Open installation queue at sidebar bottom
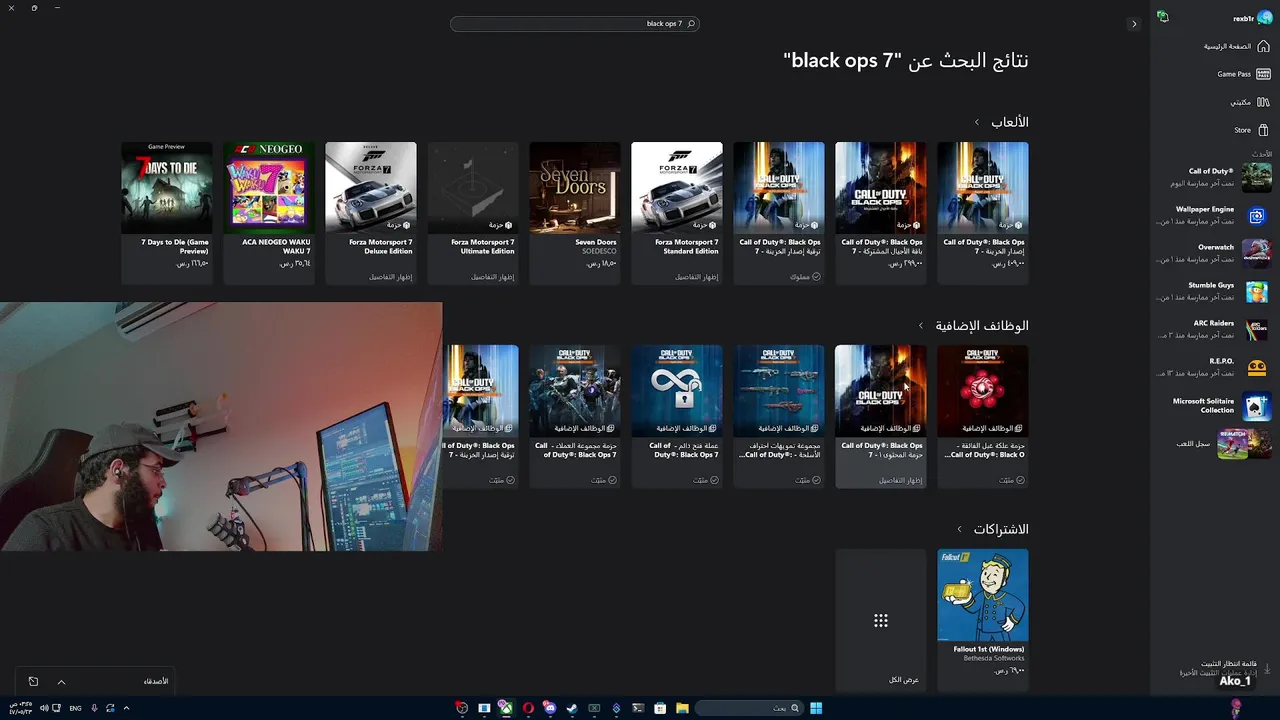 [x=1225, y=668]
